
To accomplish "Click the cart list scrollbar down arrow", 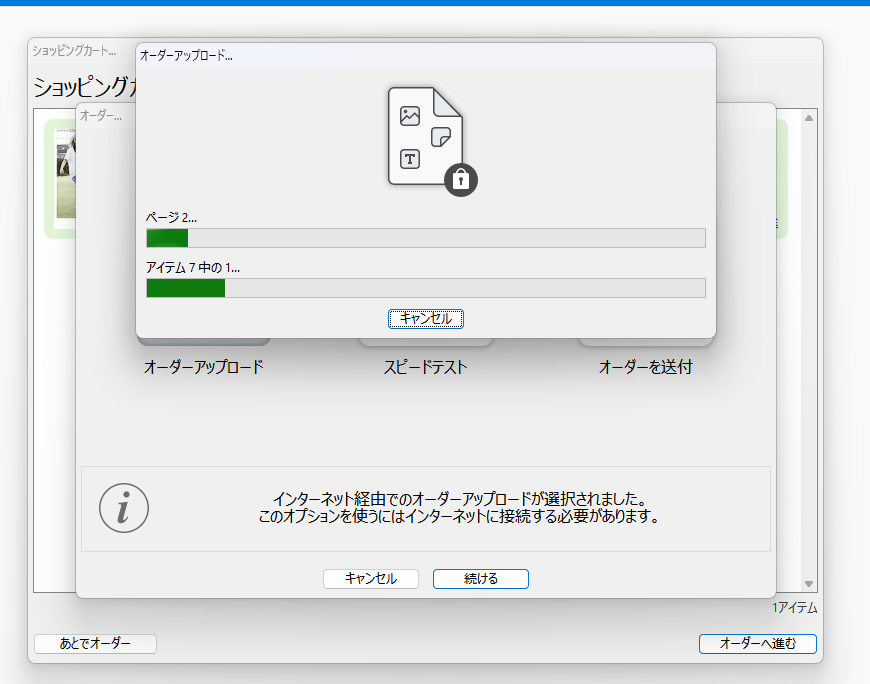I will tap(809, 583).
